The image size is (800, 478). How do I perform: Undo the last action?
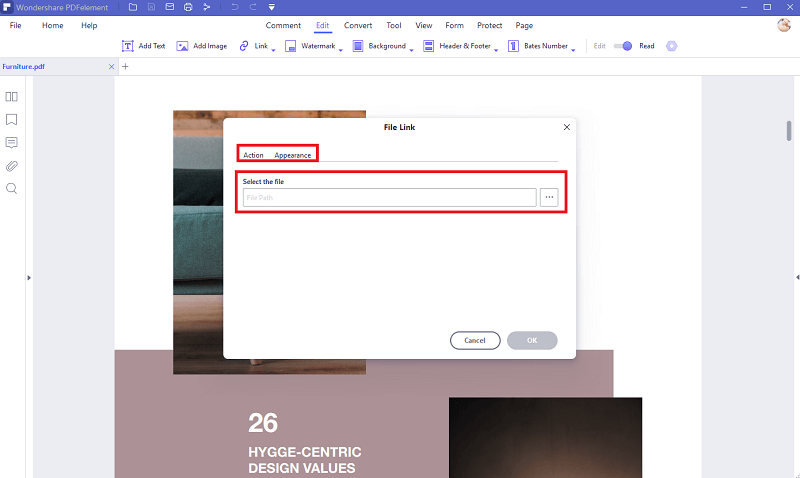pyautogui.click(x=235, y=7)
